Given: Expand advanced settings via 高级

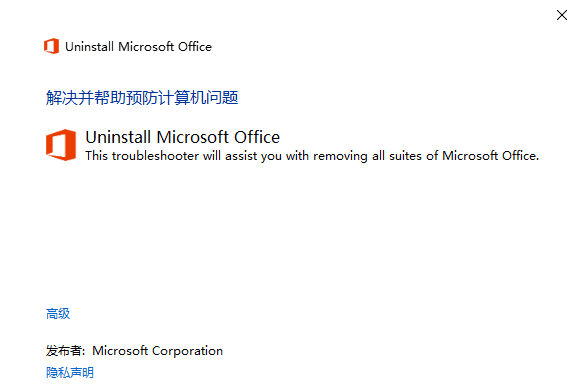Looking at the screenshot, I should click(58, 313).
